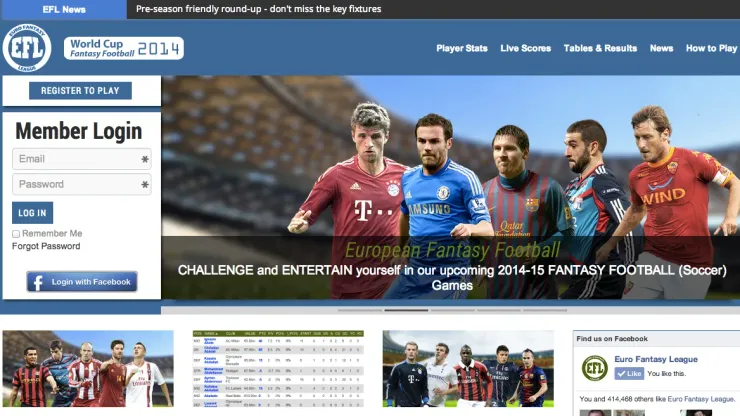The image size is (740, 416).
Task: Click the Email input field
Action: (x=75, y=159)
